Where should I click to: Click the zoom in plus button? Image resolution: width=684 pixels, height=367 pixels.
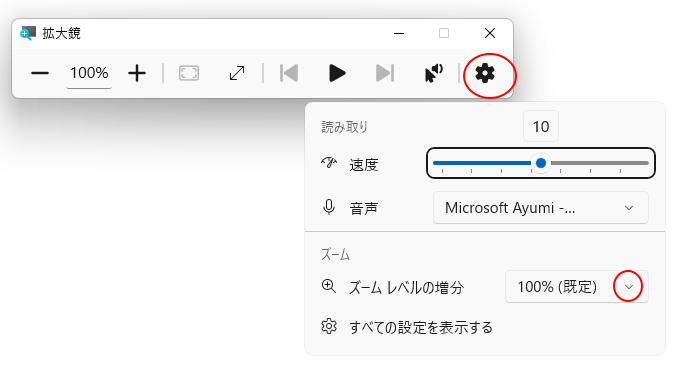(x=137, y=73)
